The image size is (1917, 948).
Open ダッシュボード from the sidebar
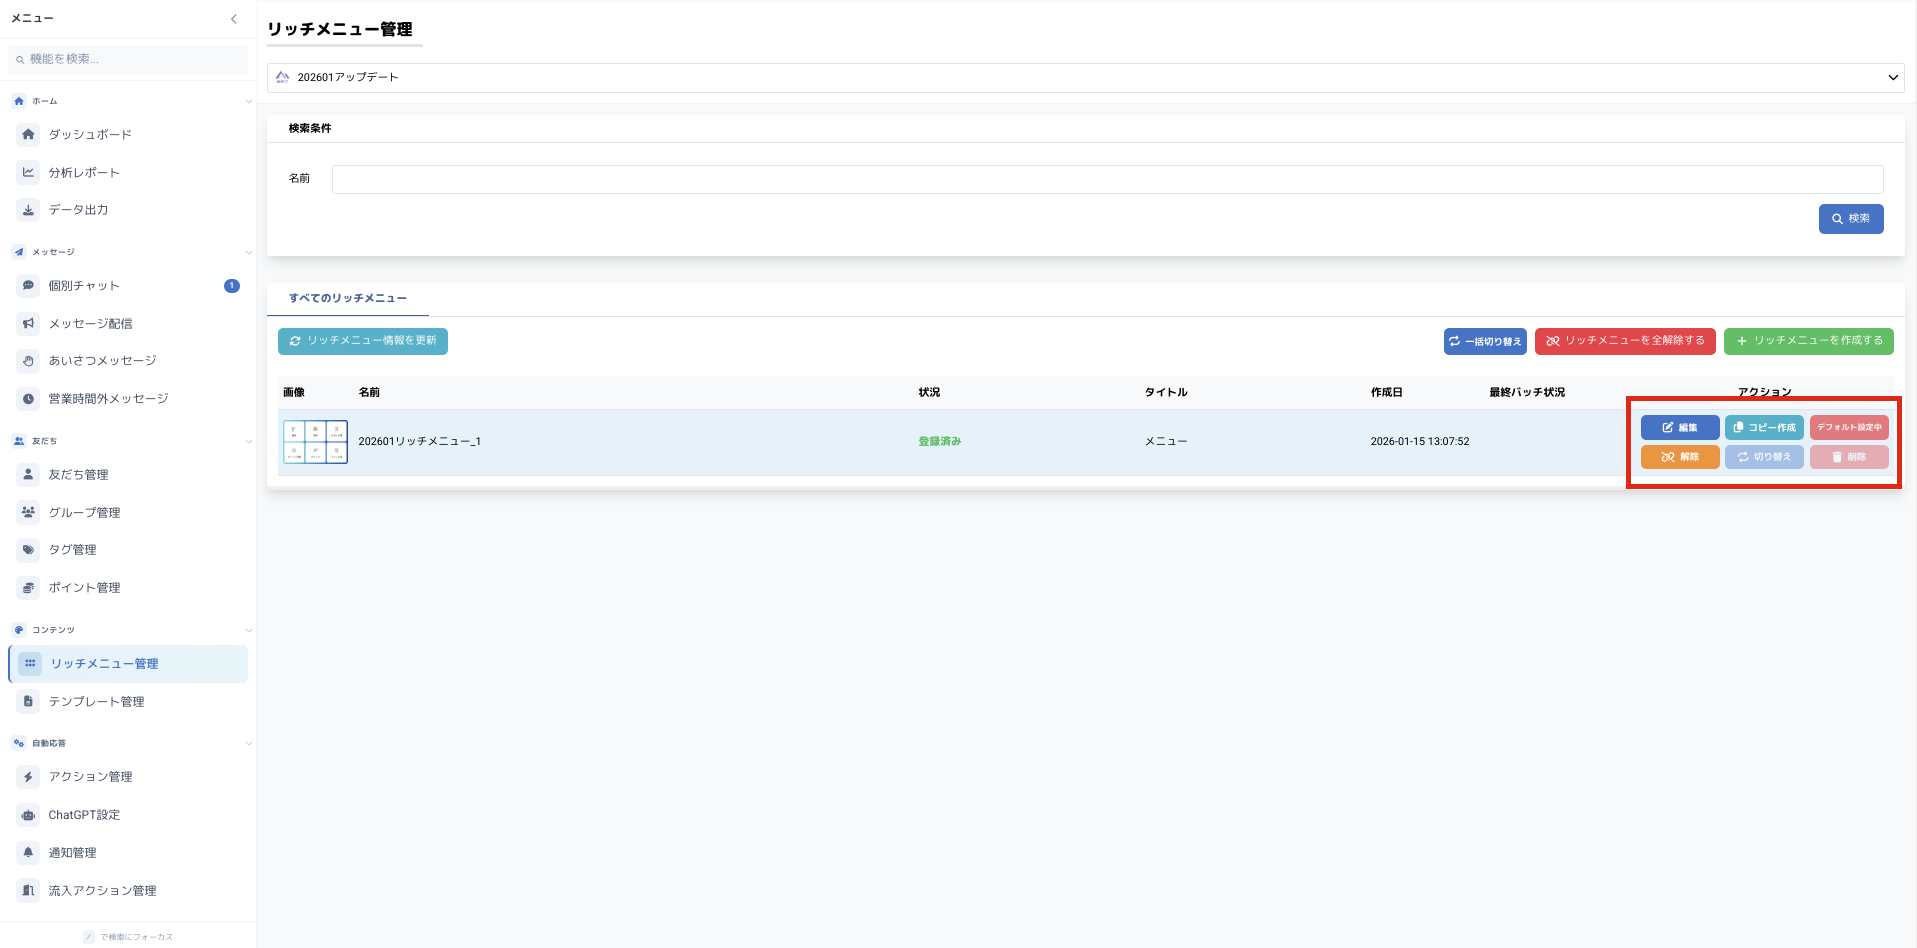pos(90,134)
